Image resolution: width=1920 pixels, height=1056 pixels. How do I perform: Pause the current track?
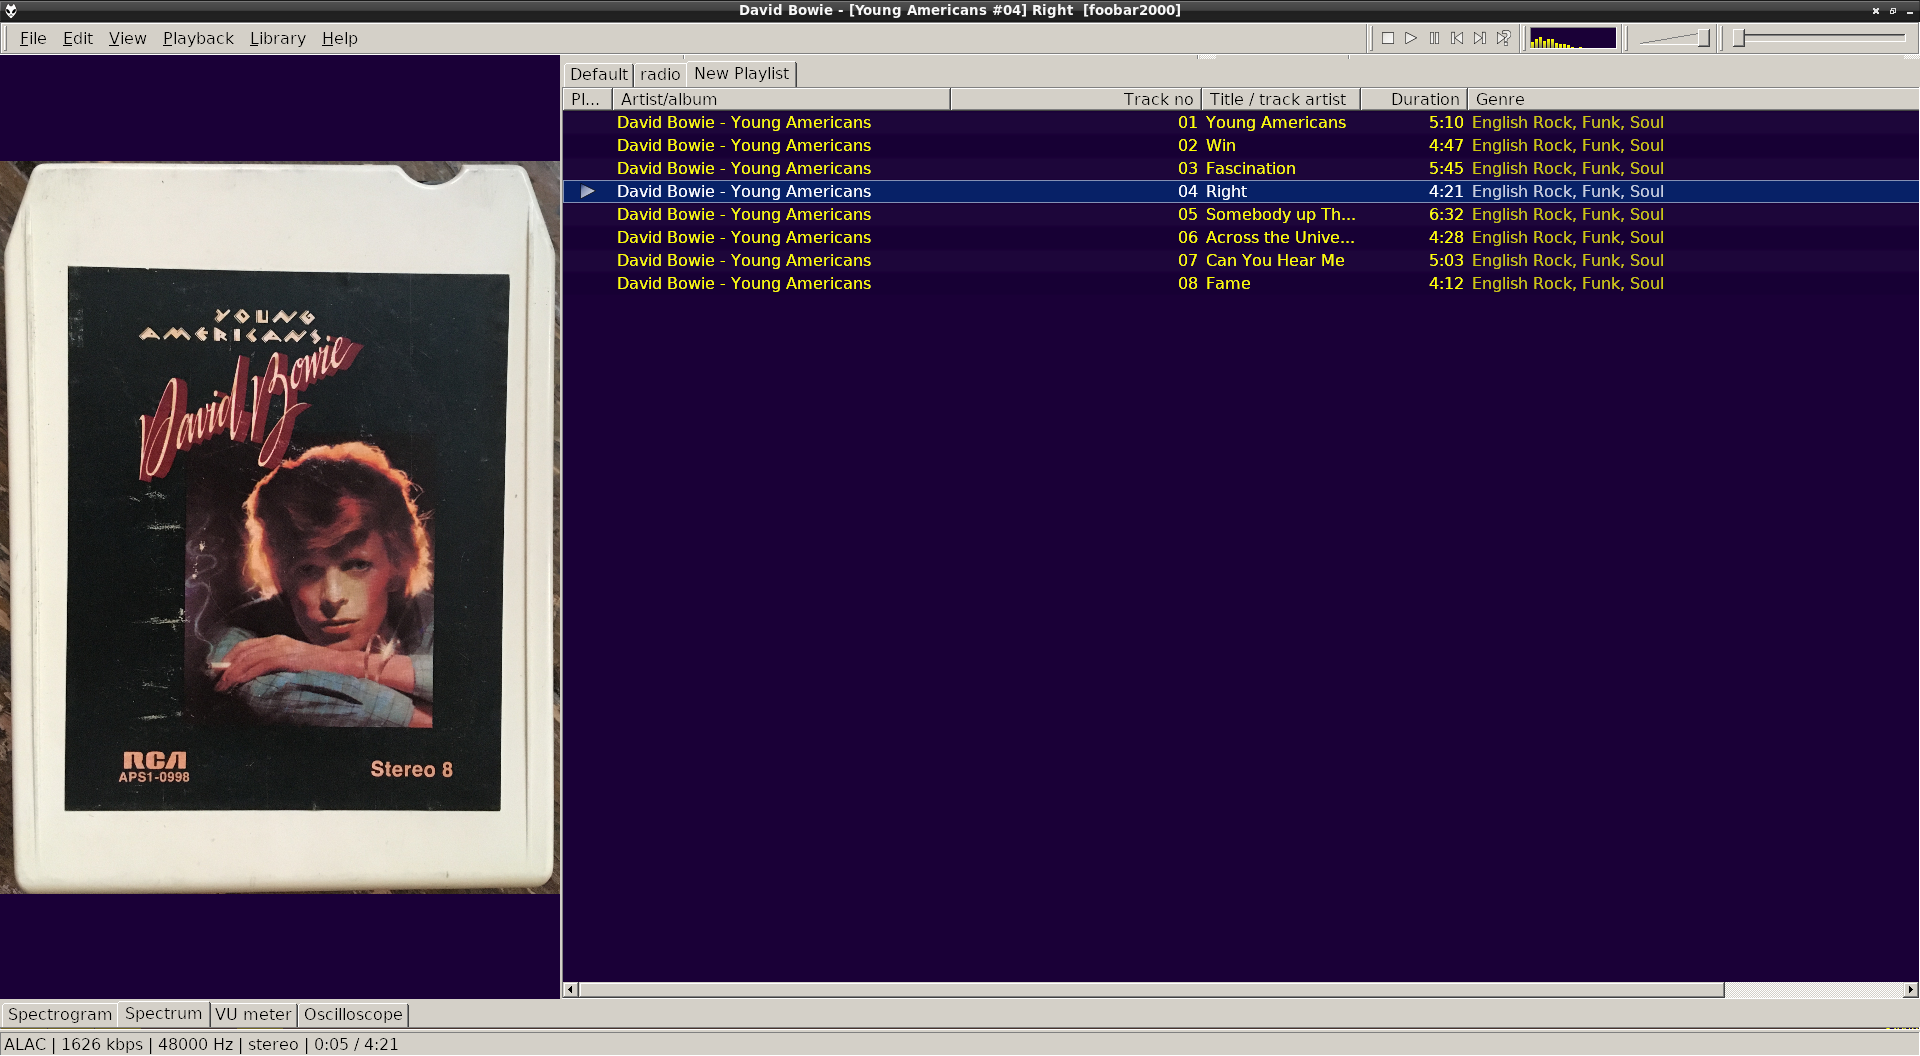pyautogui.click(x=1434, y=38)
